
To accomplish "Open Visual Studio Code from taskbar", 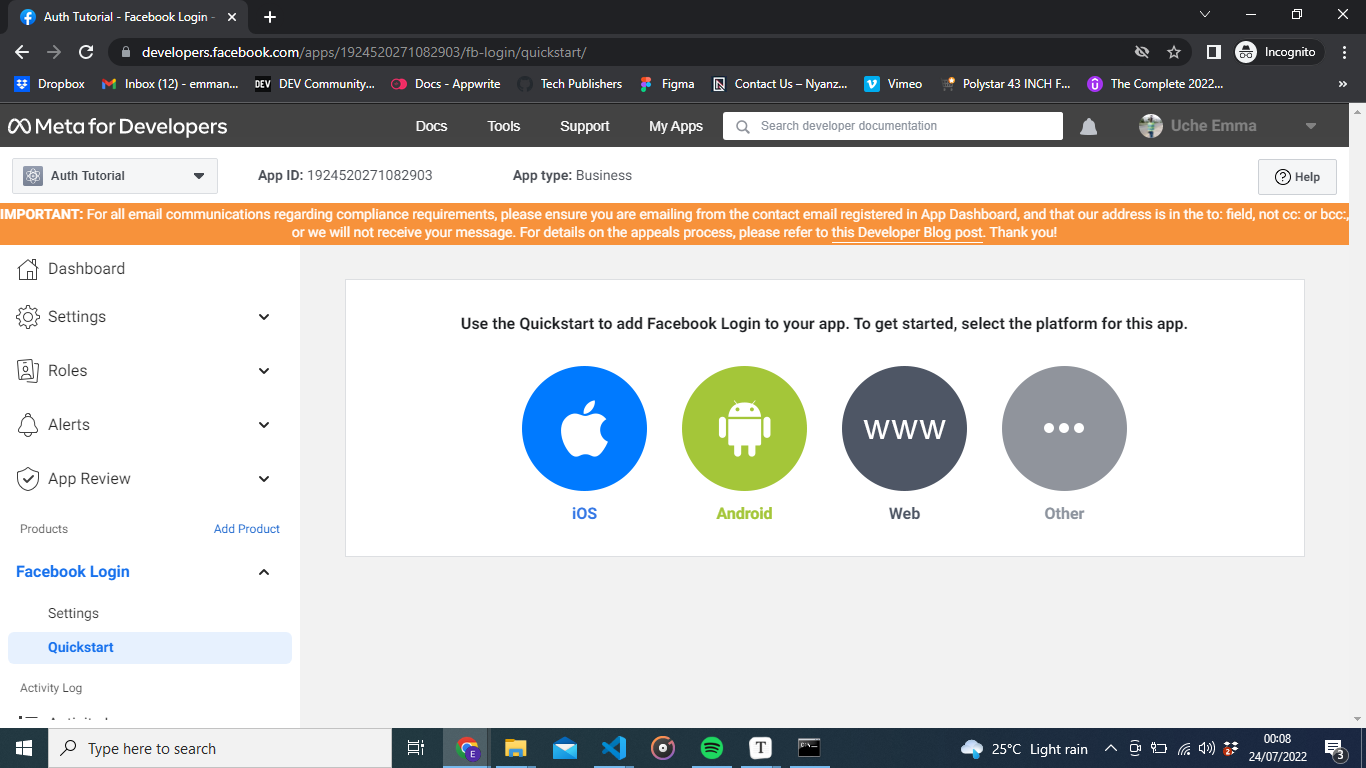I will click(614, 748).
